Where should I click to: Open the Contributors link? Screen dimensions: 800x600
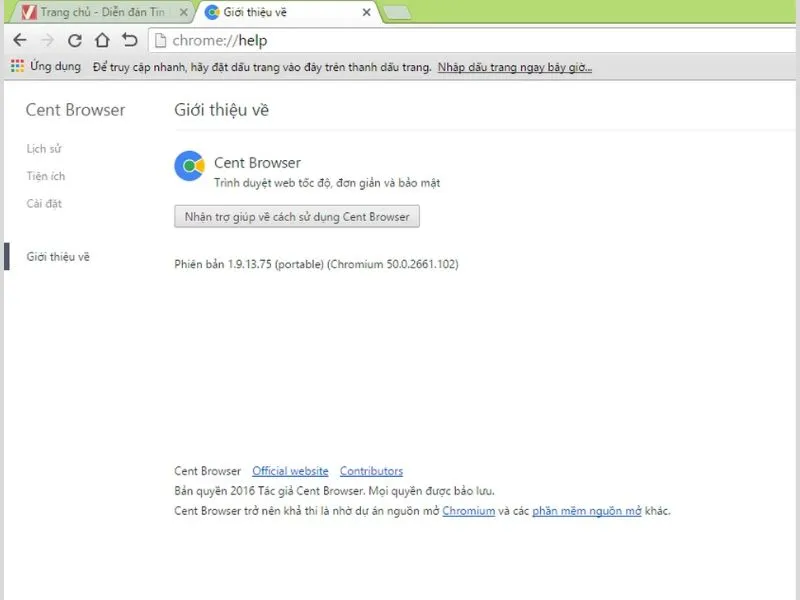click(x=371, y=471)
